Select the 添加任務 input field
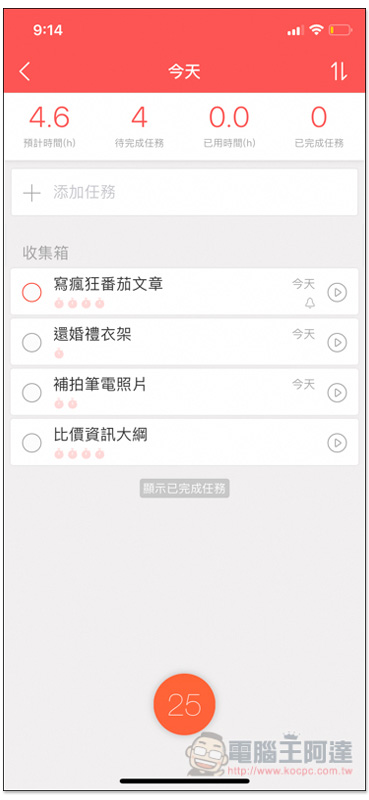The width and height of the screenshot is (369, 800). [184, 192]
